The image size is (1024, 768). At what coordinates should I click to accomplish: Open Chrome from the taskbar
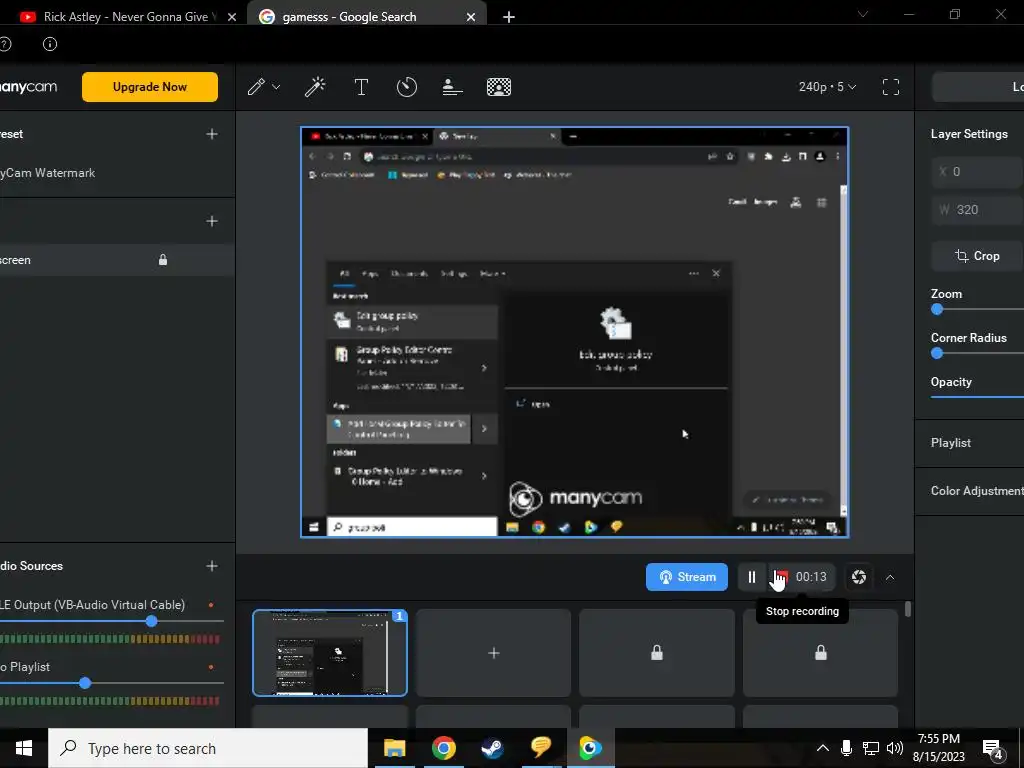[x=443, y=748]
